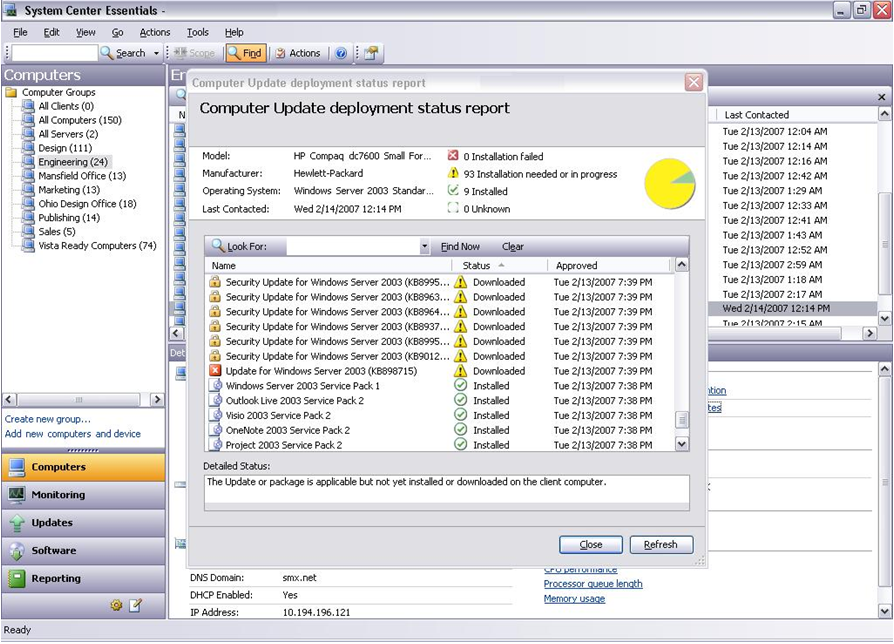Click the Scope toolbar button
The height and width of the screenshot is (644, 894).
[195, 53]
